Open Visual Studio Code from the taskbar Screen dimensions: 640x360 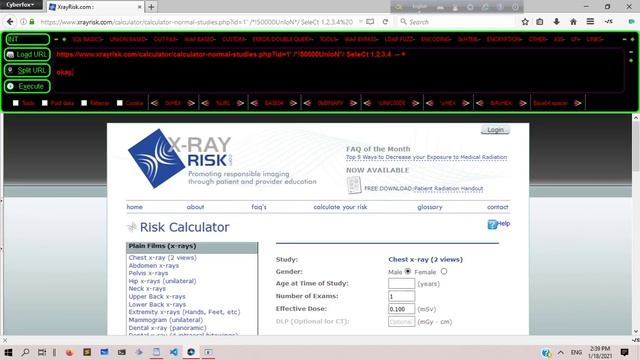click(x=174, y=352)
